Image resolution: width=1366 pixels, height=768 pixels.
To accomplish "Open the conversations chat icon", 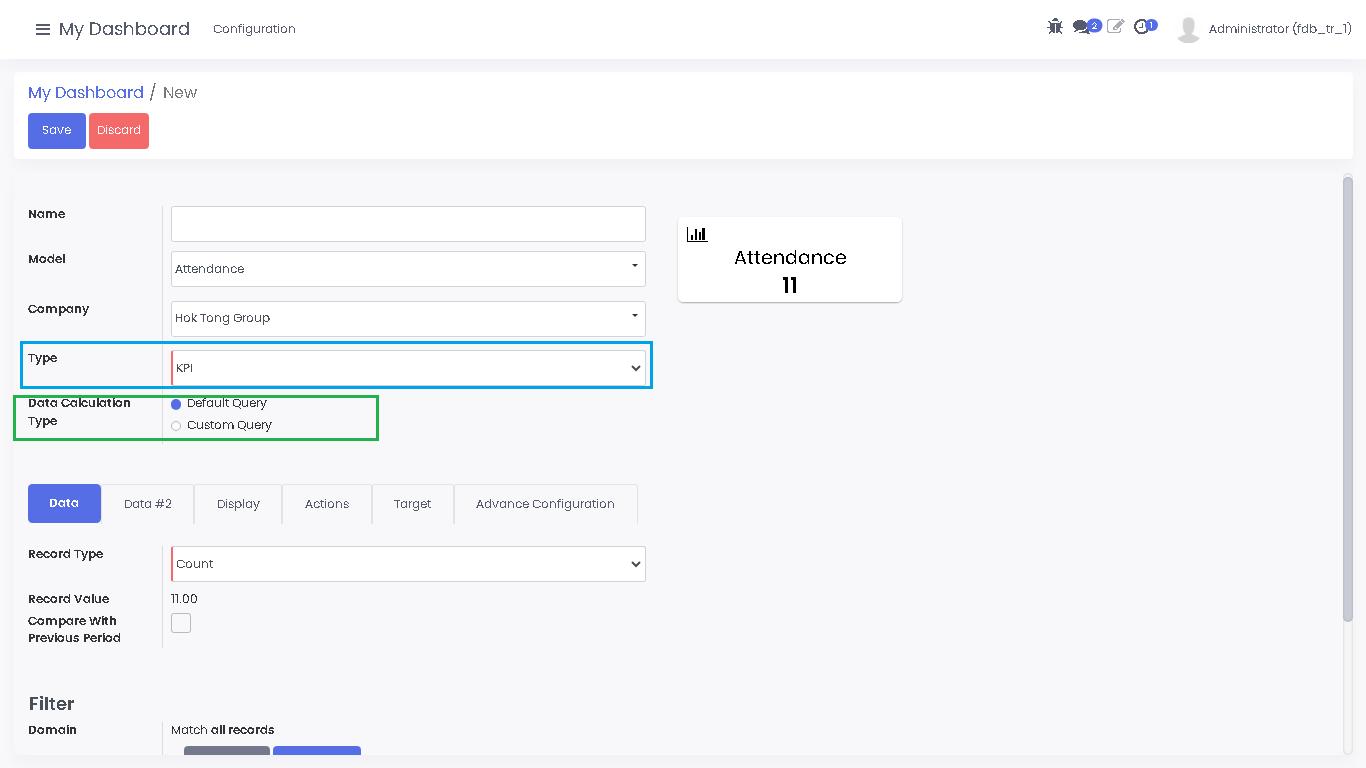I will 1081,27.
